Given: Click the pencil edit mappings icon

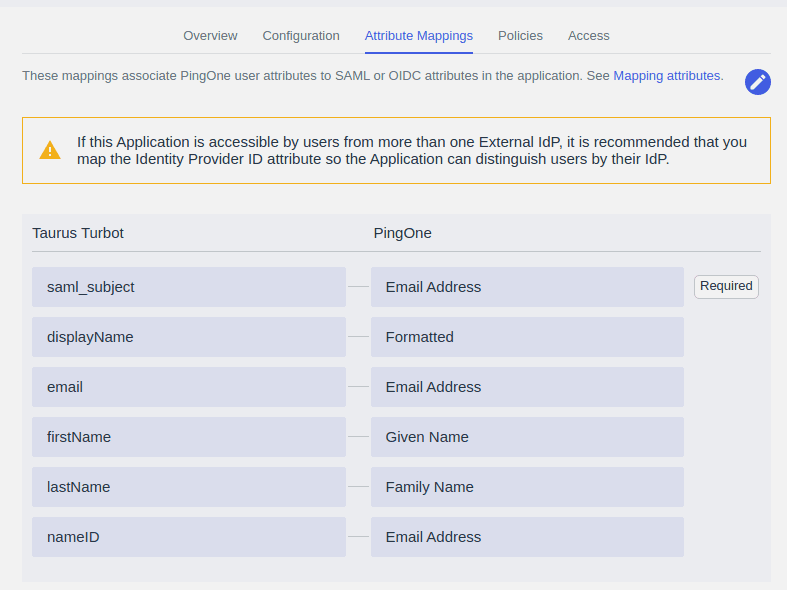Looking at the screenshot, I should click(757, 82).
